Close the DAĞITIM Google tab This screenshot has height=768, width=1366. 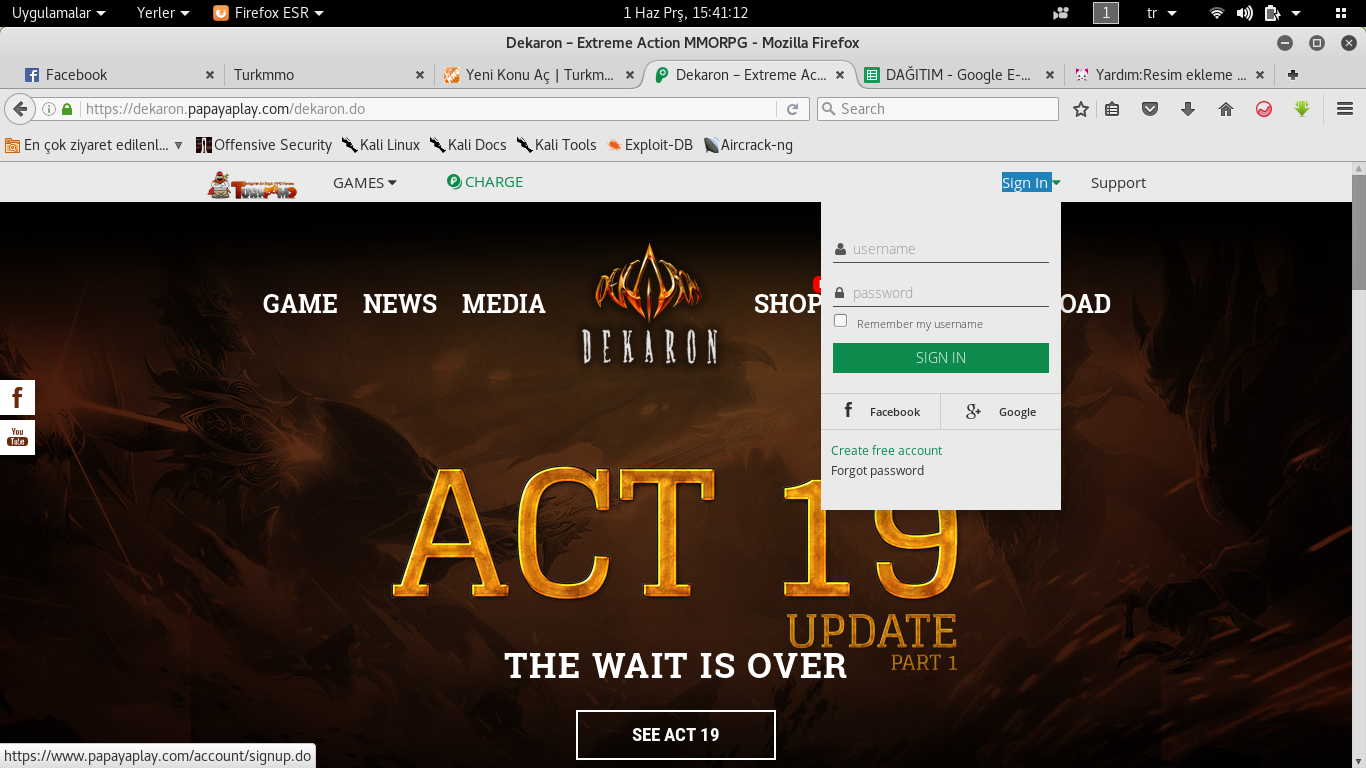tap(1050, 75)
